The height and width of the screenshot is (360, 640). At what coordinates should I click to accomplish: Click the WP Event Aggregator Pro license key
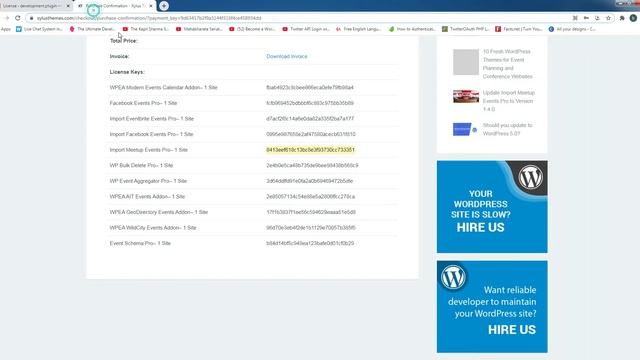pyautogui.click(x=309, y=181)
